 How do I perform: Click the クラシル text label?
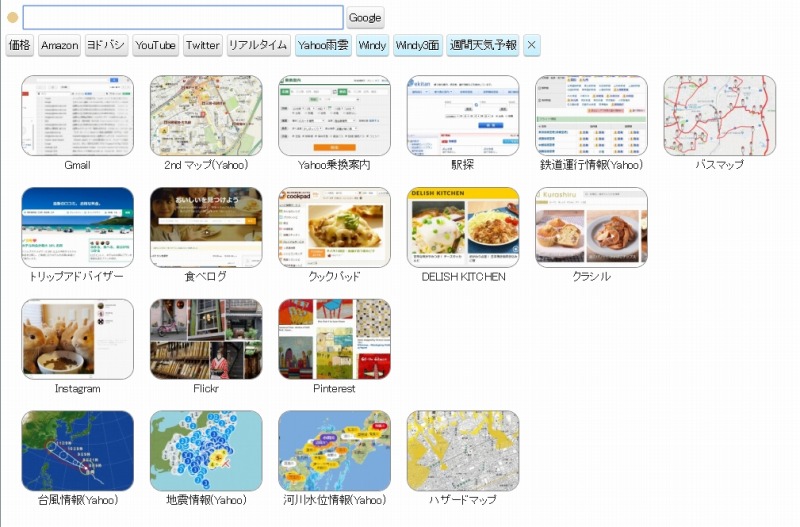[x=591, y=277]
